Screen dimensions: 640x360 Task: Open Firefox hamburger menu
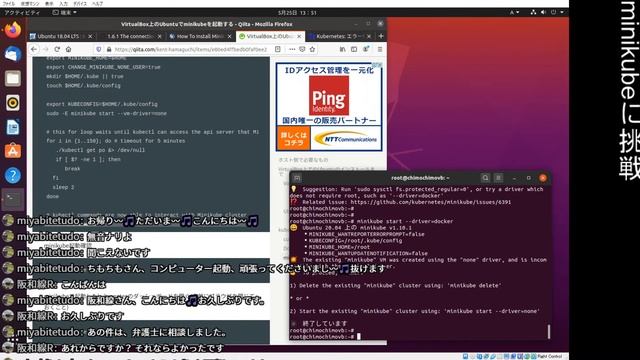point(380,49)
